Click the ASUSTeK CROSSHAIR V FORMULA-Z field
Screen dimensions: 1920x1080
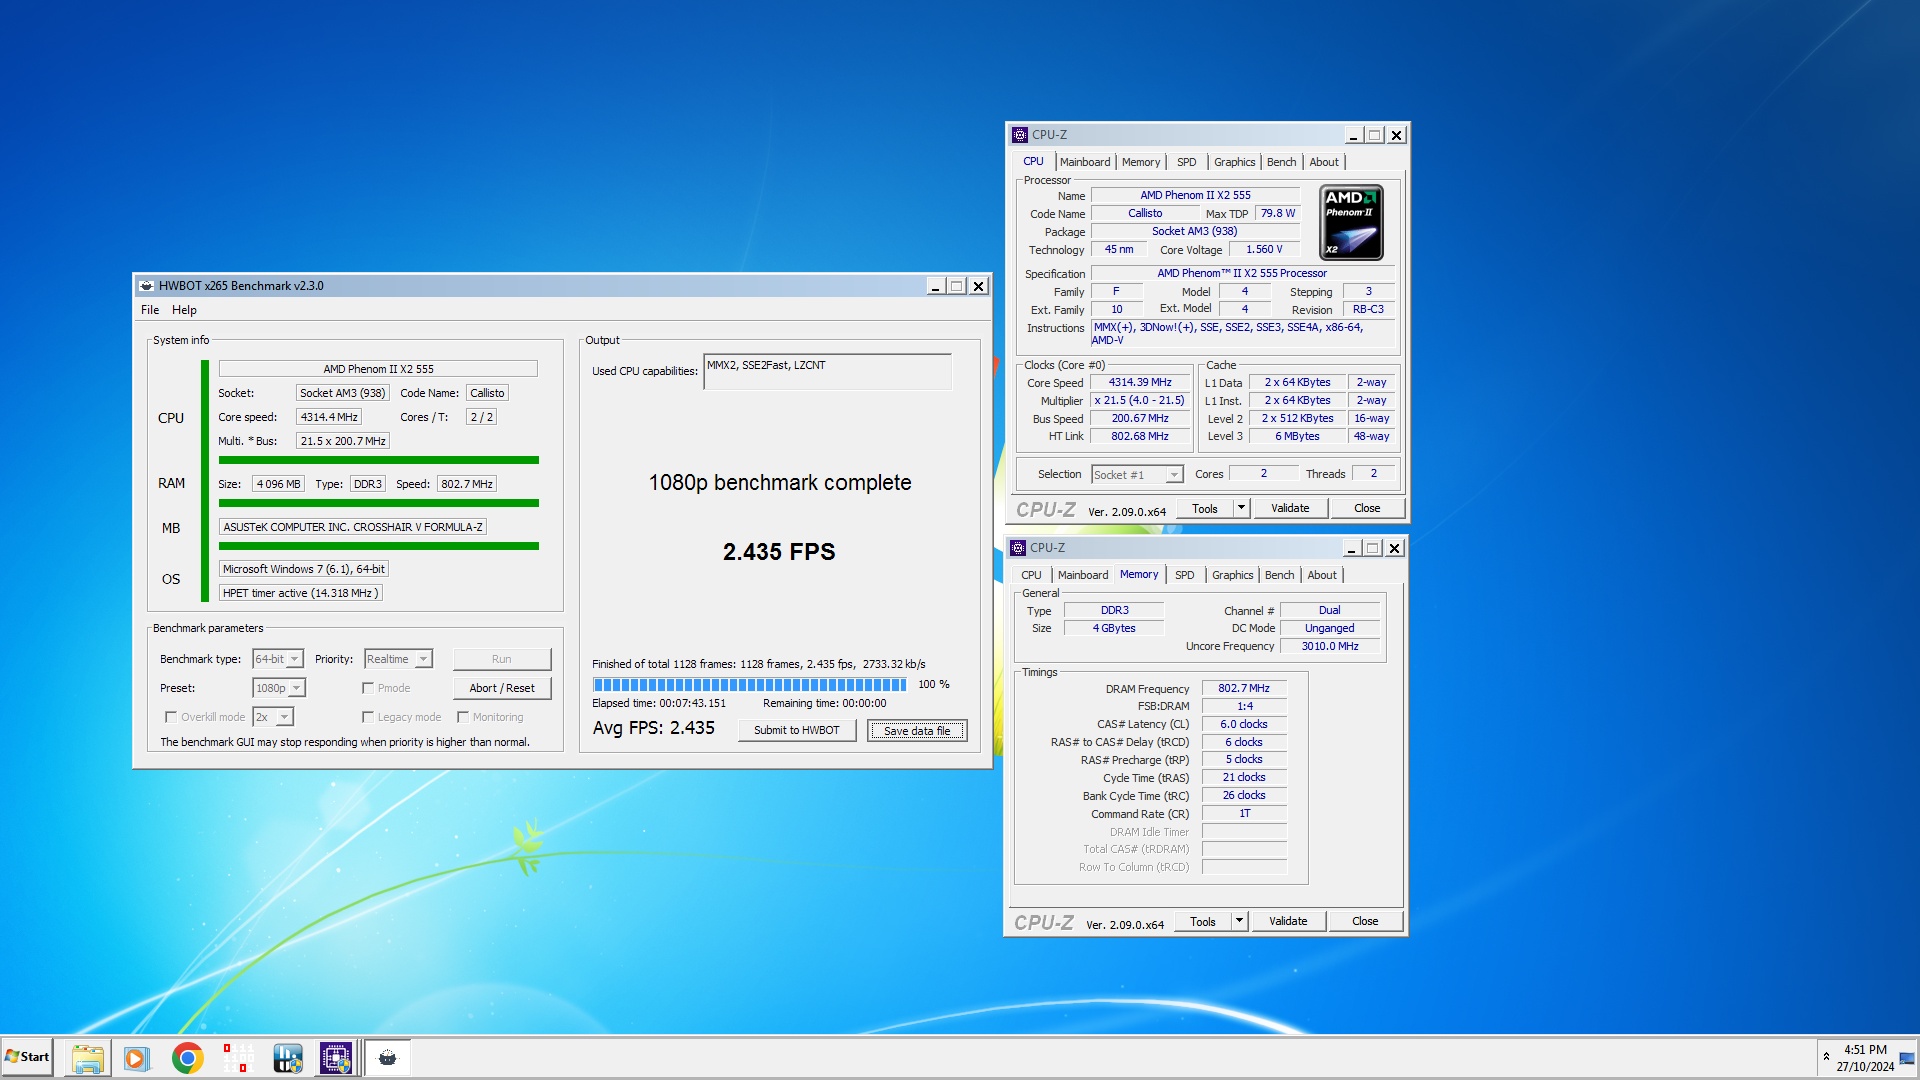(353, 527)
